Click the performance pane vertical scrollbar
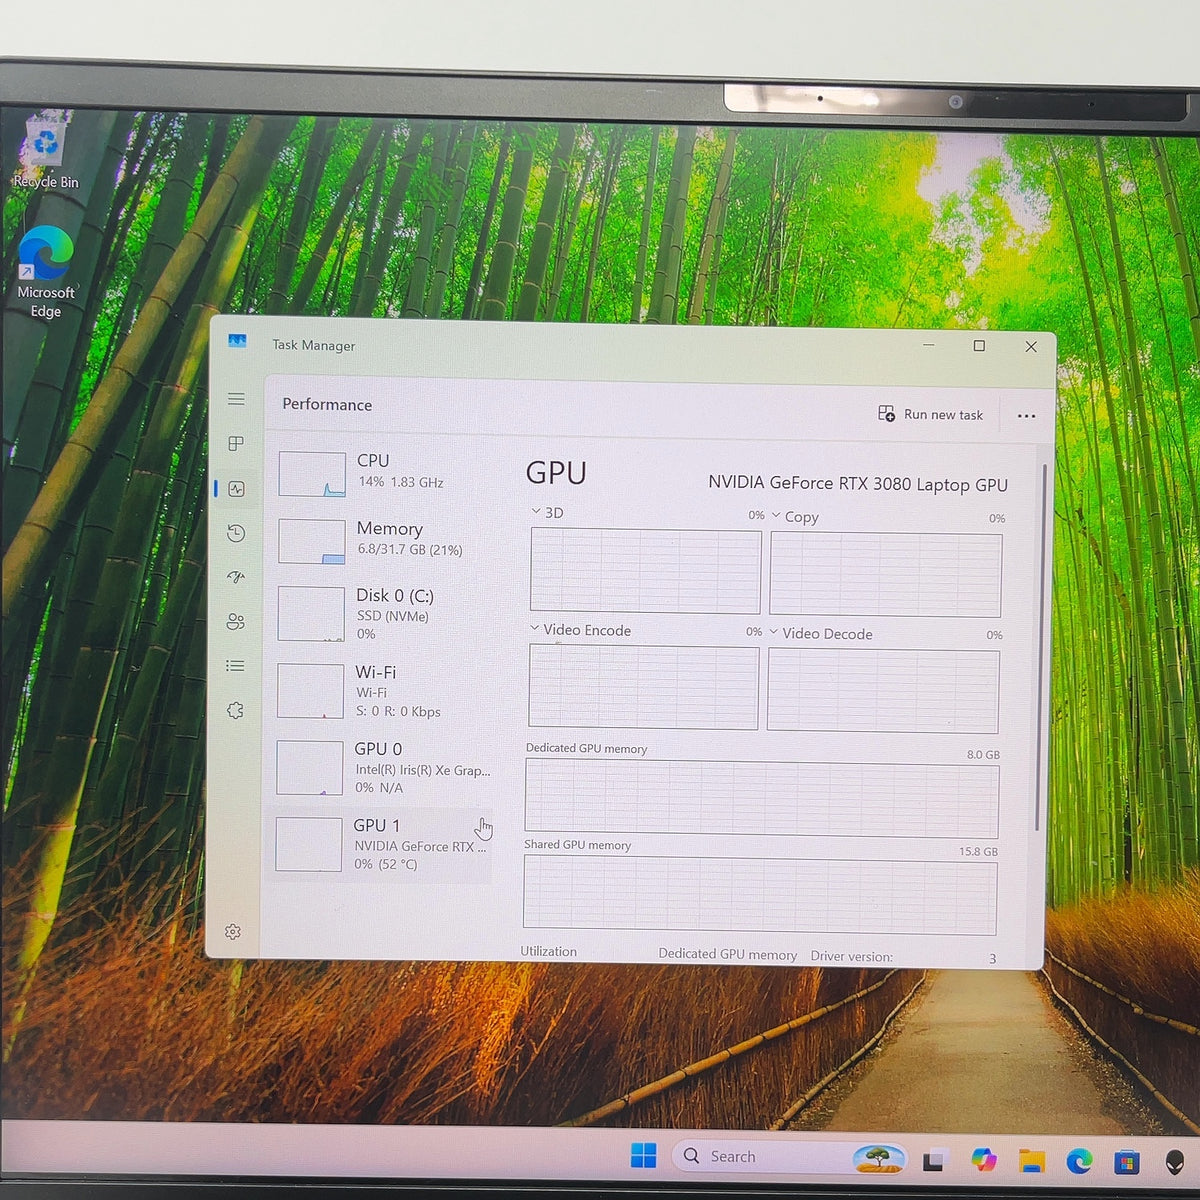 (1040, 648)
